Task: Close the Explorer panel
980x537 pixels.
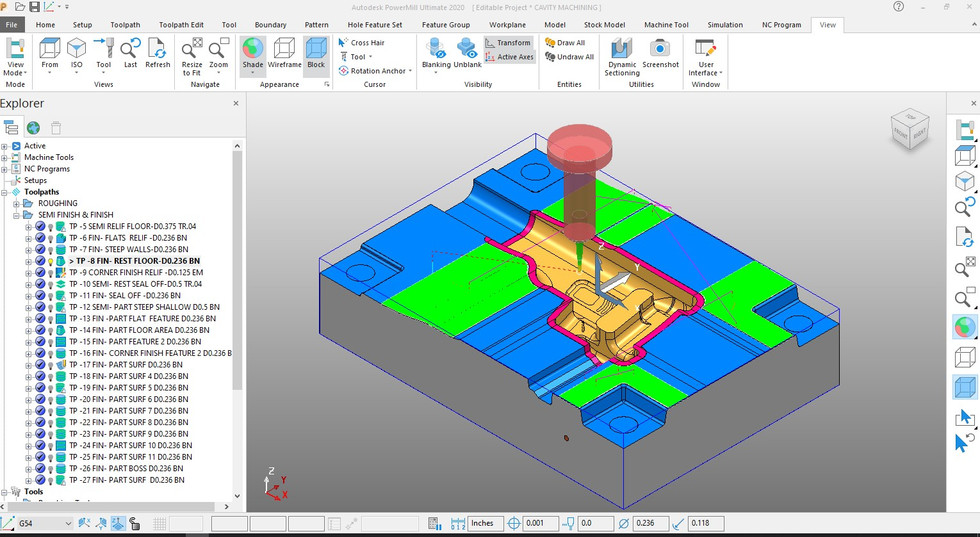Action: [x=236, y=103]
